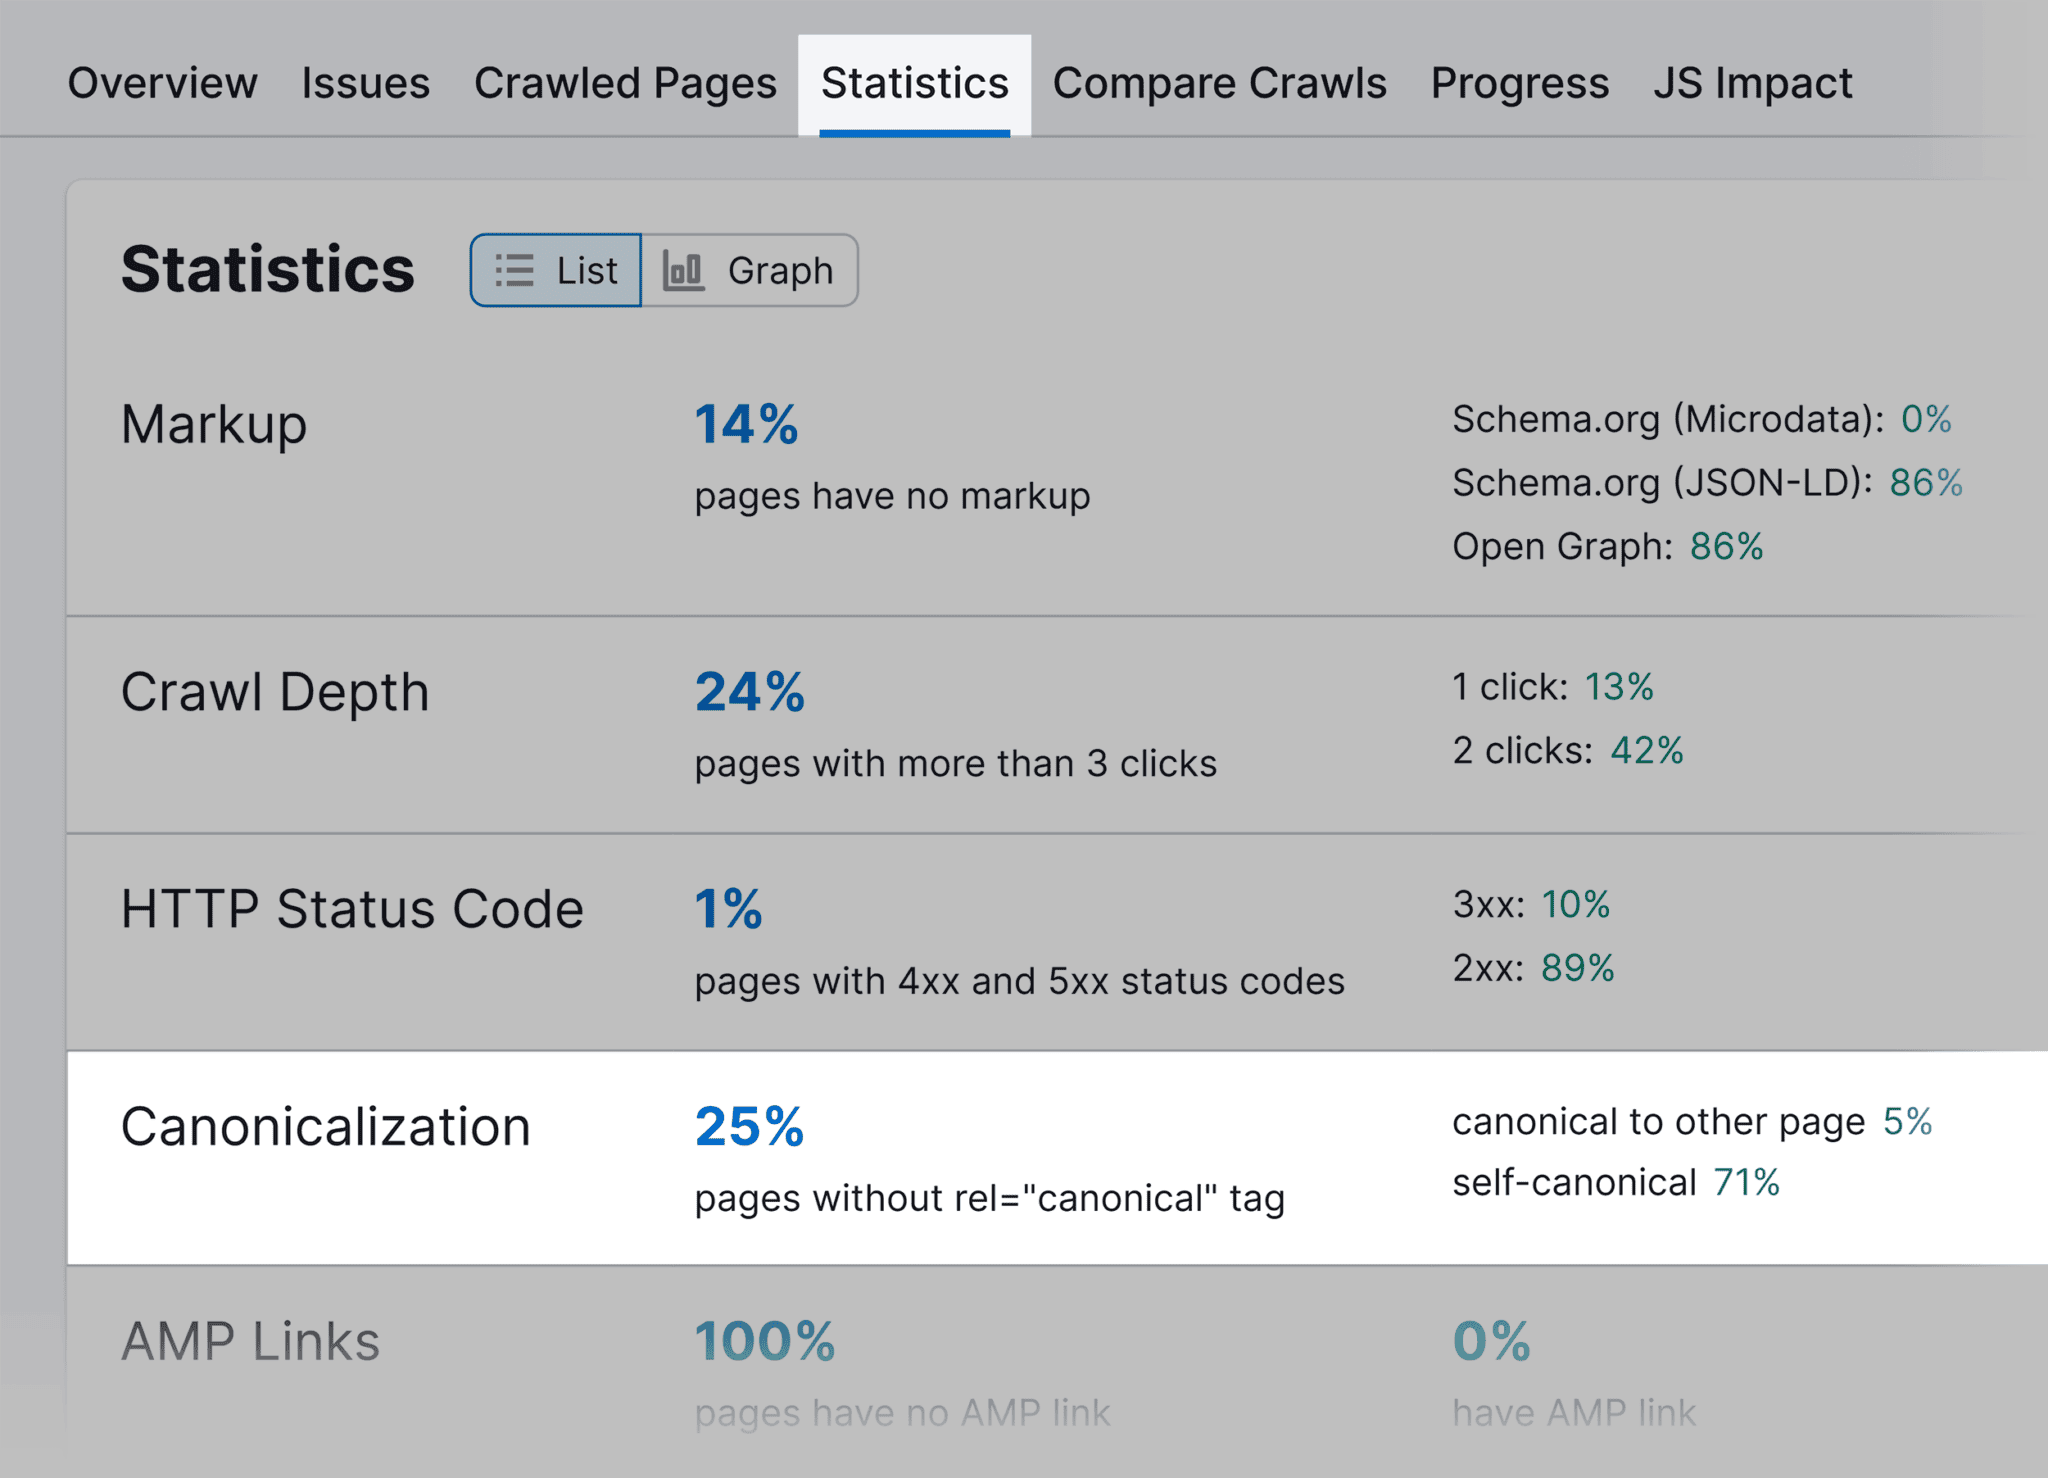Viewport: 2048px width, 1478px height.
Task: View 24% pages with more than 3 clicks
Action: 748,690
